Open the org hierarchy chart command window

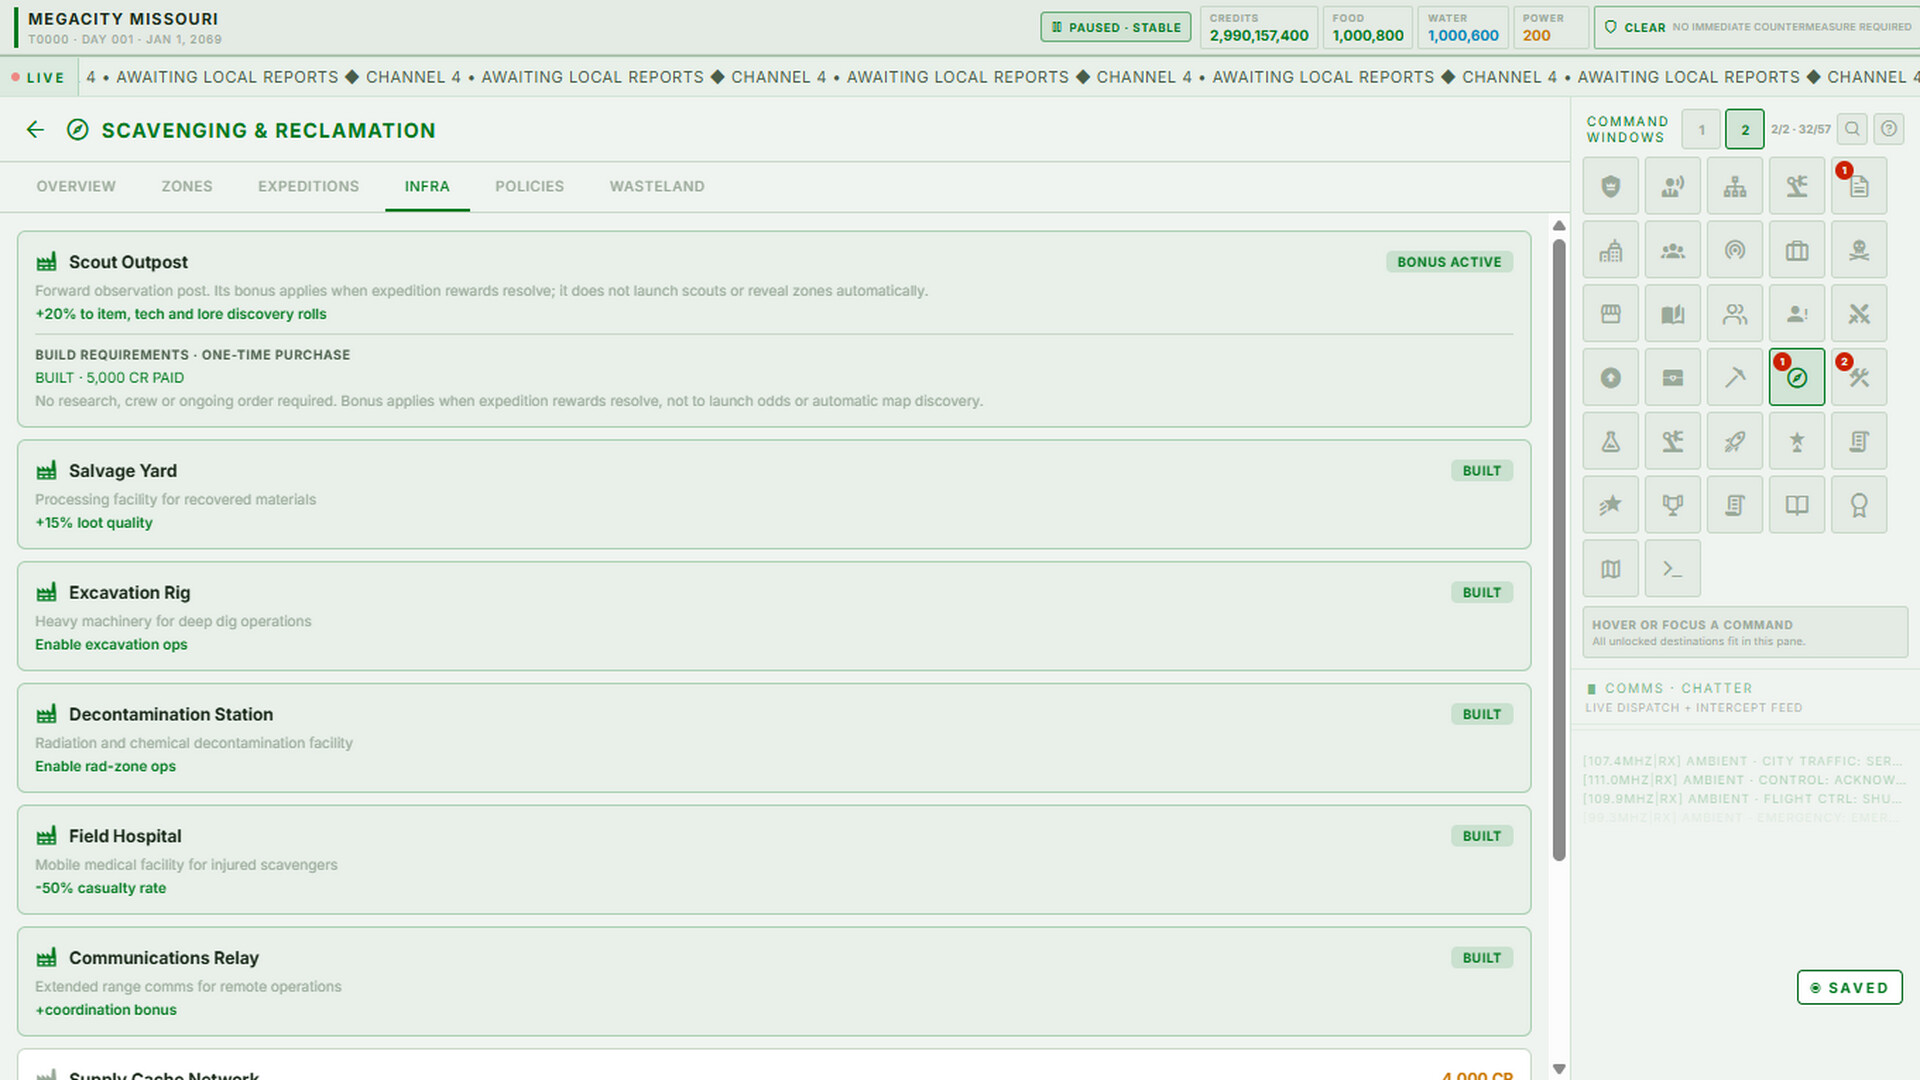pyautogui.click(x=1734, y=186)
